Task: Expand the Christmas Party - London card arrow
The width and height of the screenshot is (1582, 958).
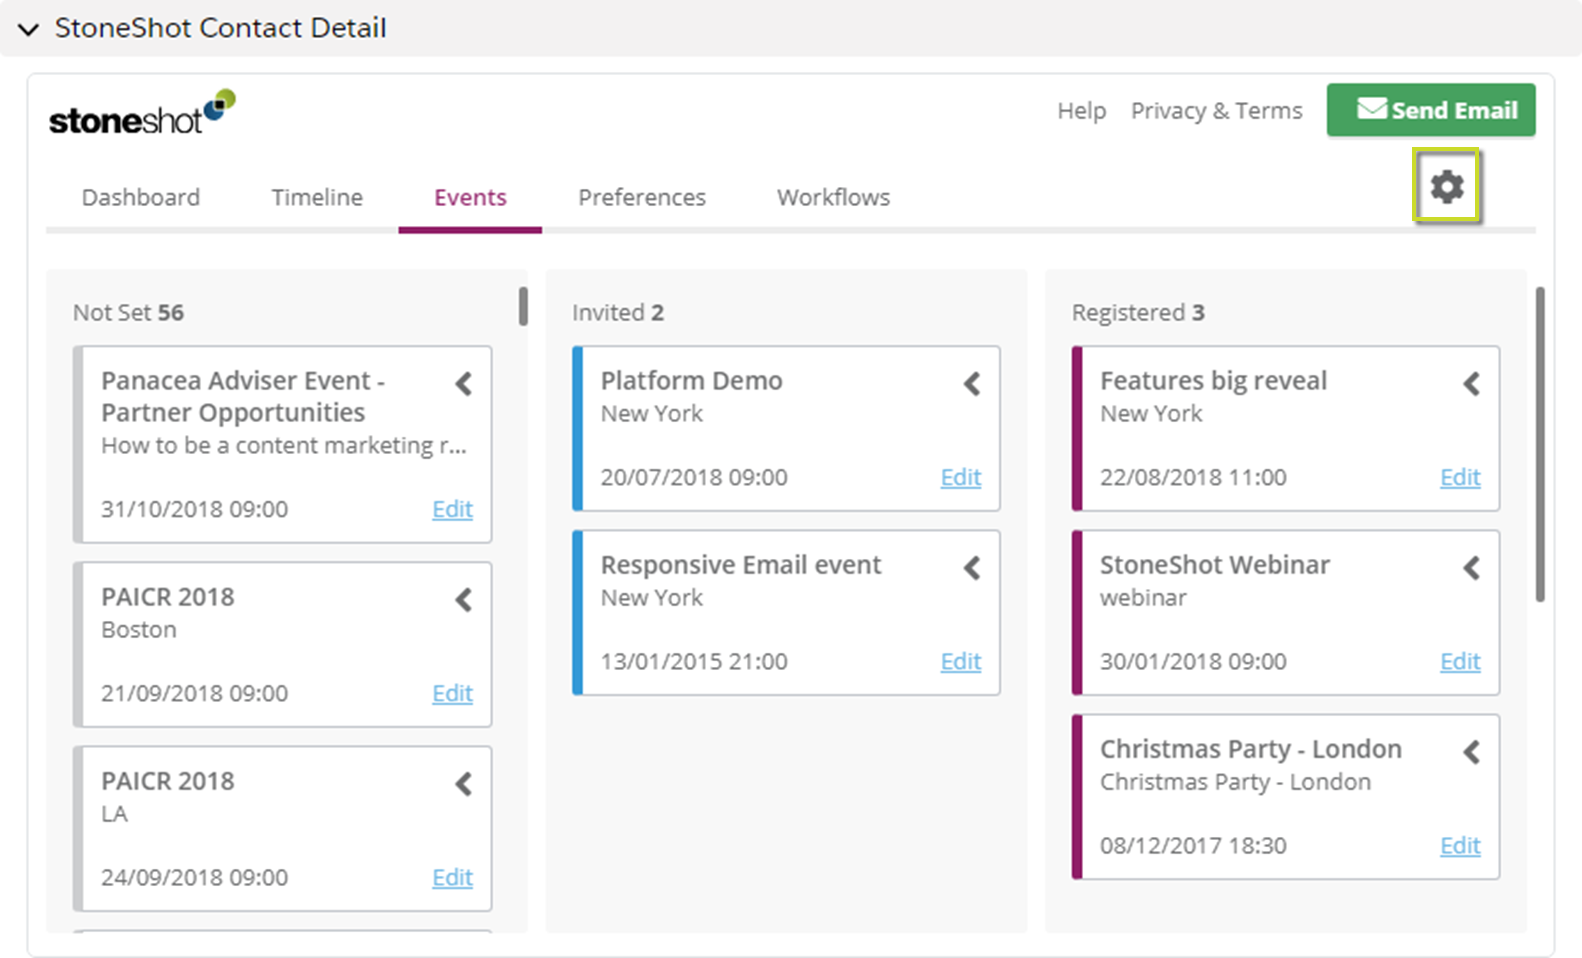Action: pos(1472,751)
